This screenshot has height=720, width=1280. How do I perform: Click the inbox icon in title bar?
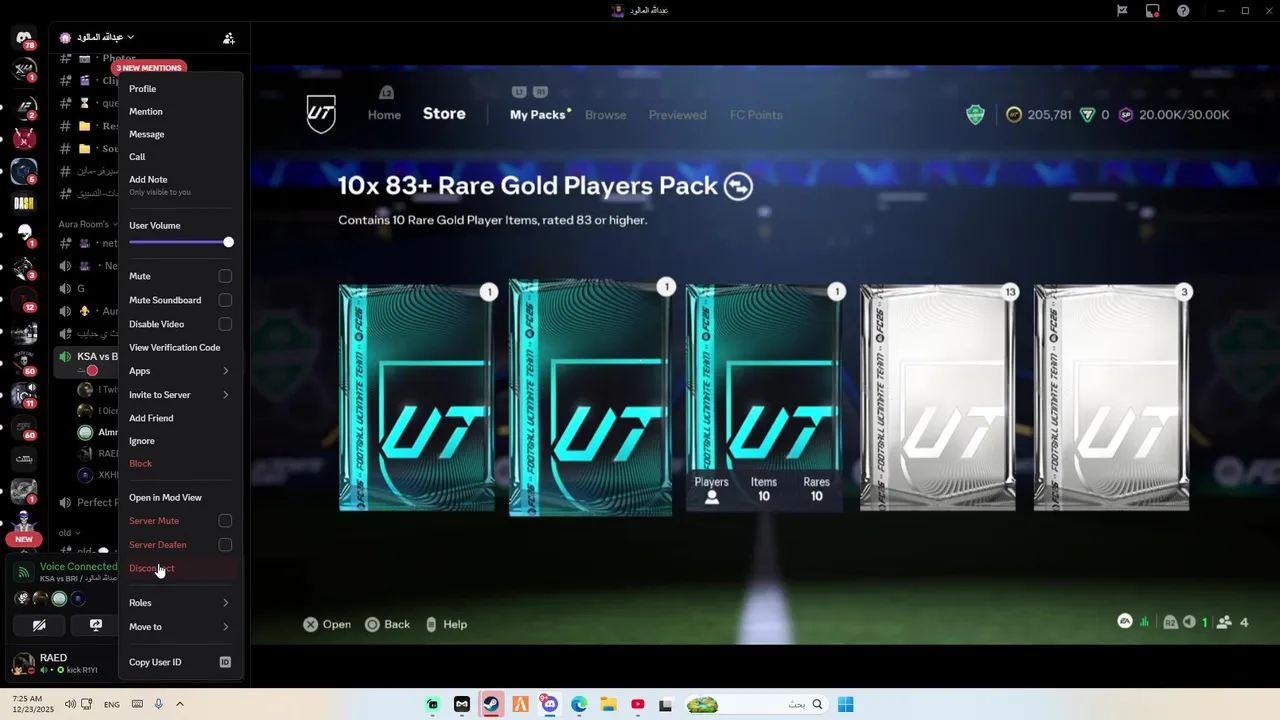pyautogui.click(x=1153, y=11)
